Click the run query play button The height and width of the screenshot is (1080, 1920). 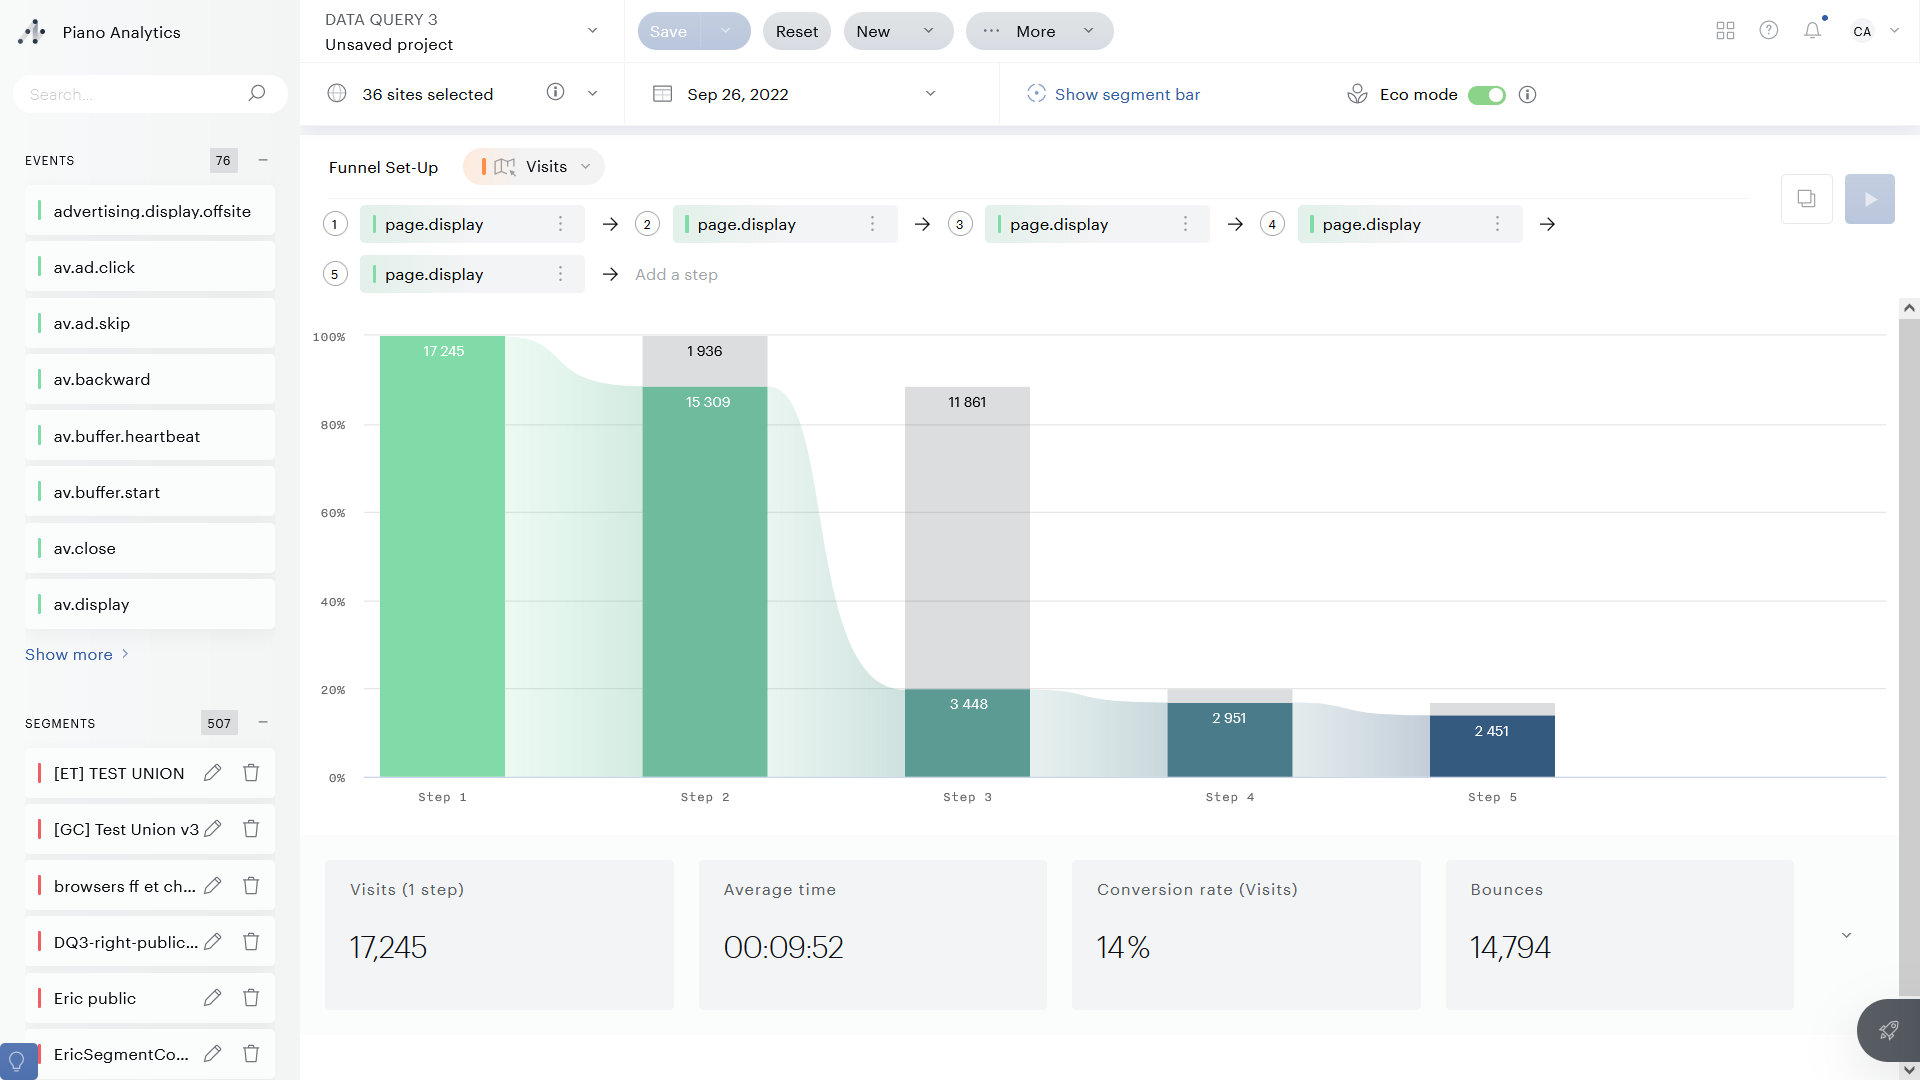tap(1869, 199)
